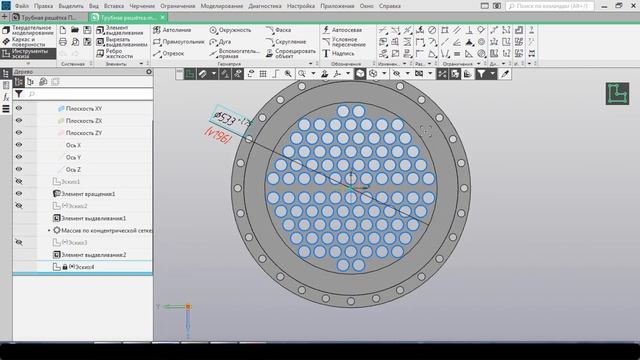Expand the tool set list chevron below Инструменты эскиза

tap(28, 64)
